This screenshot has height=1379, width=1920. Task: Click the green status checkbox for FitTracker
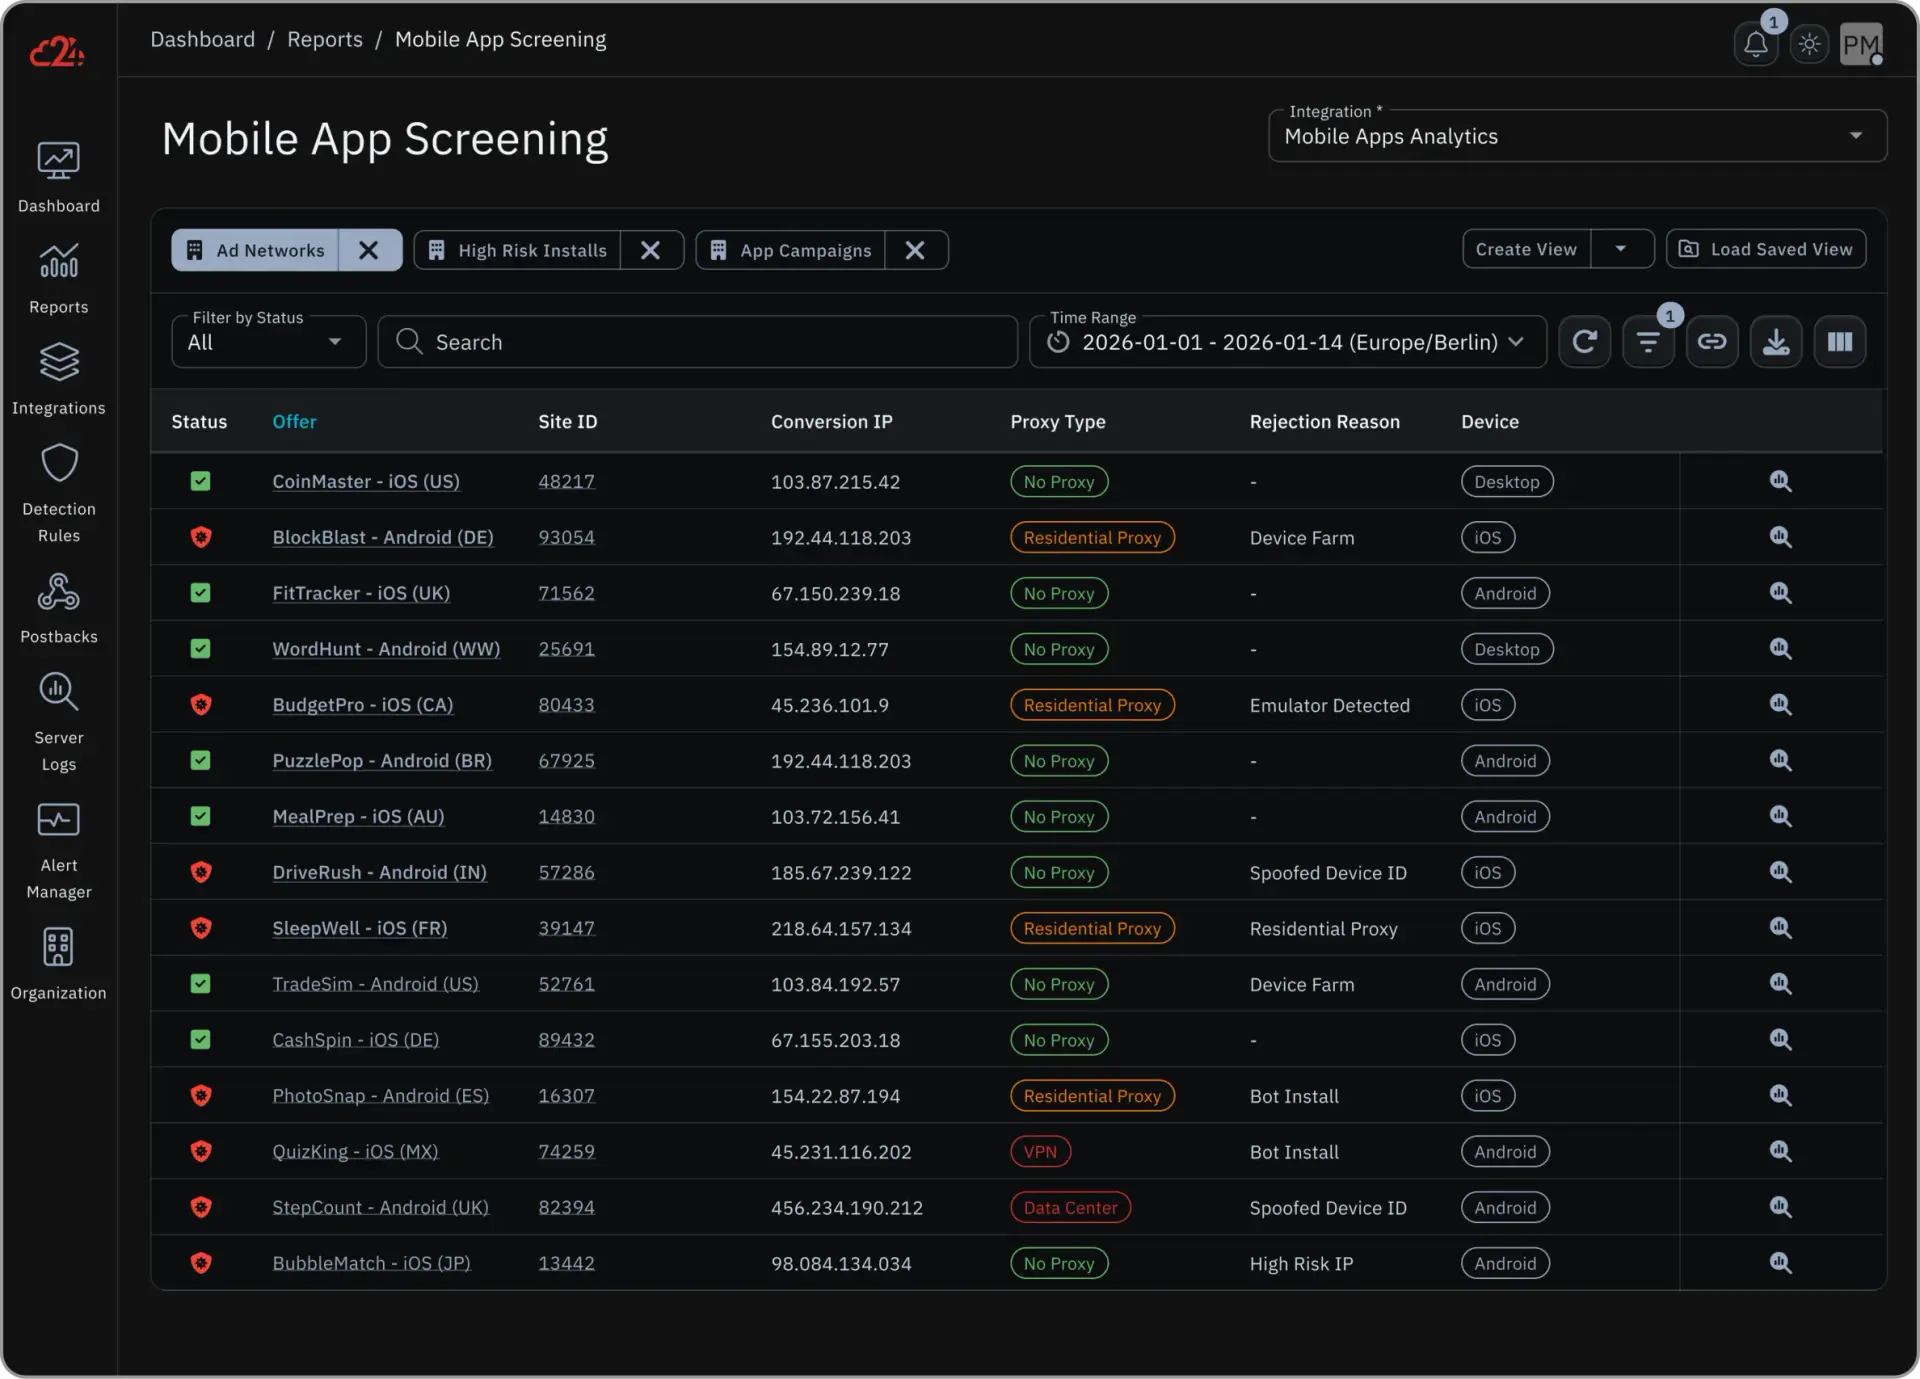201,593
